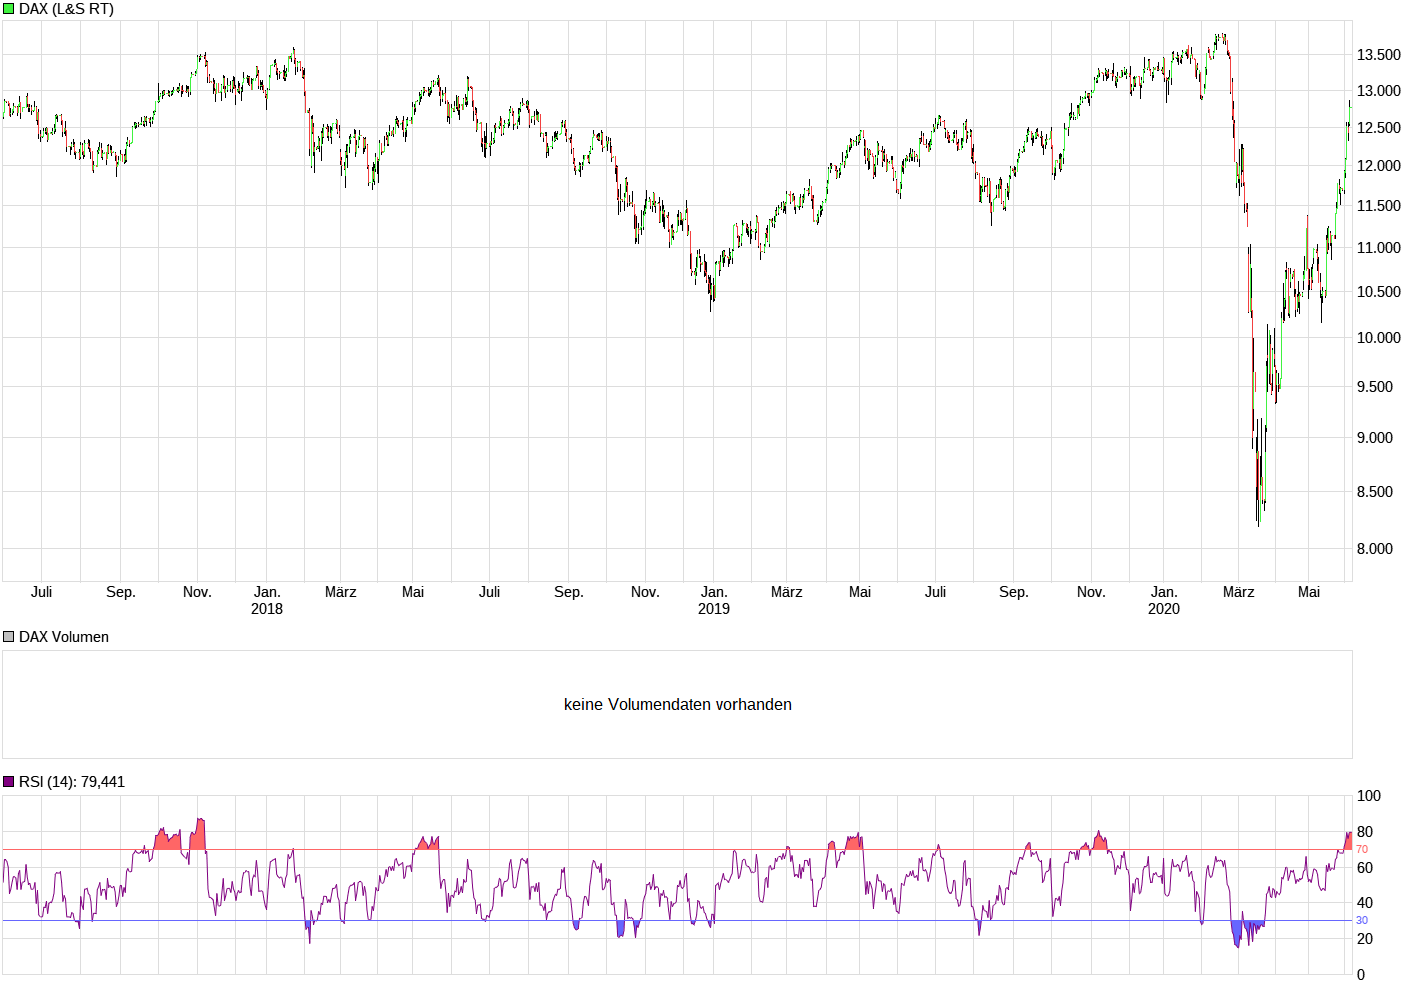1410x989 pixels.
Task: Click the 12.000 price axis label
Action: [1379, 166]
